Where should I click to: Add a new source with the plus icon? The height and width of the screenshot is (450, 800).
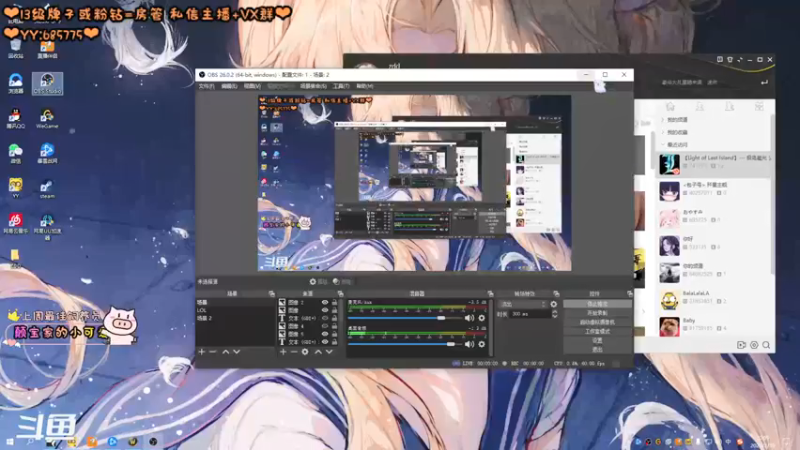[x=283, y=352]
